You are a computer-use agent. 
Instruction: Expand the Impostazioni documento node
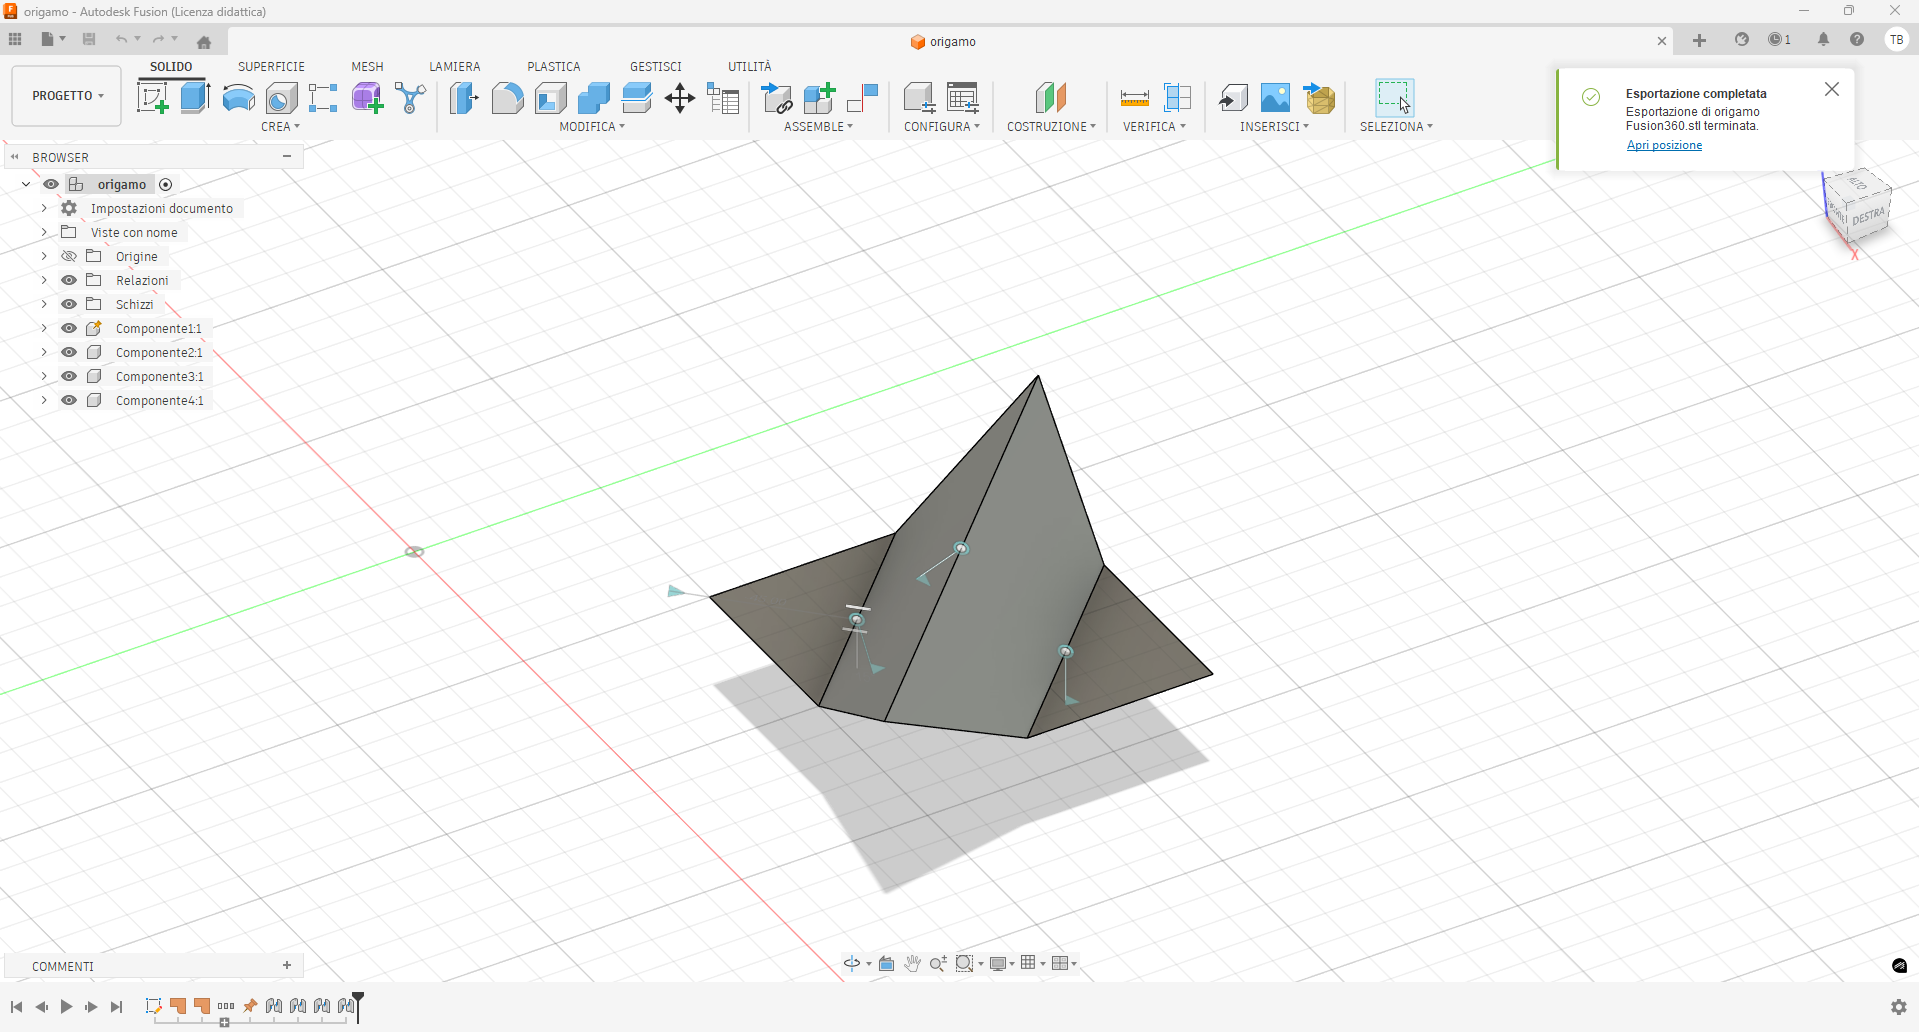point(43,208)
